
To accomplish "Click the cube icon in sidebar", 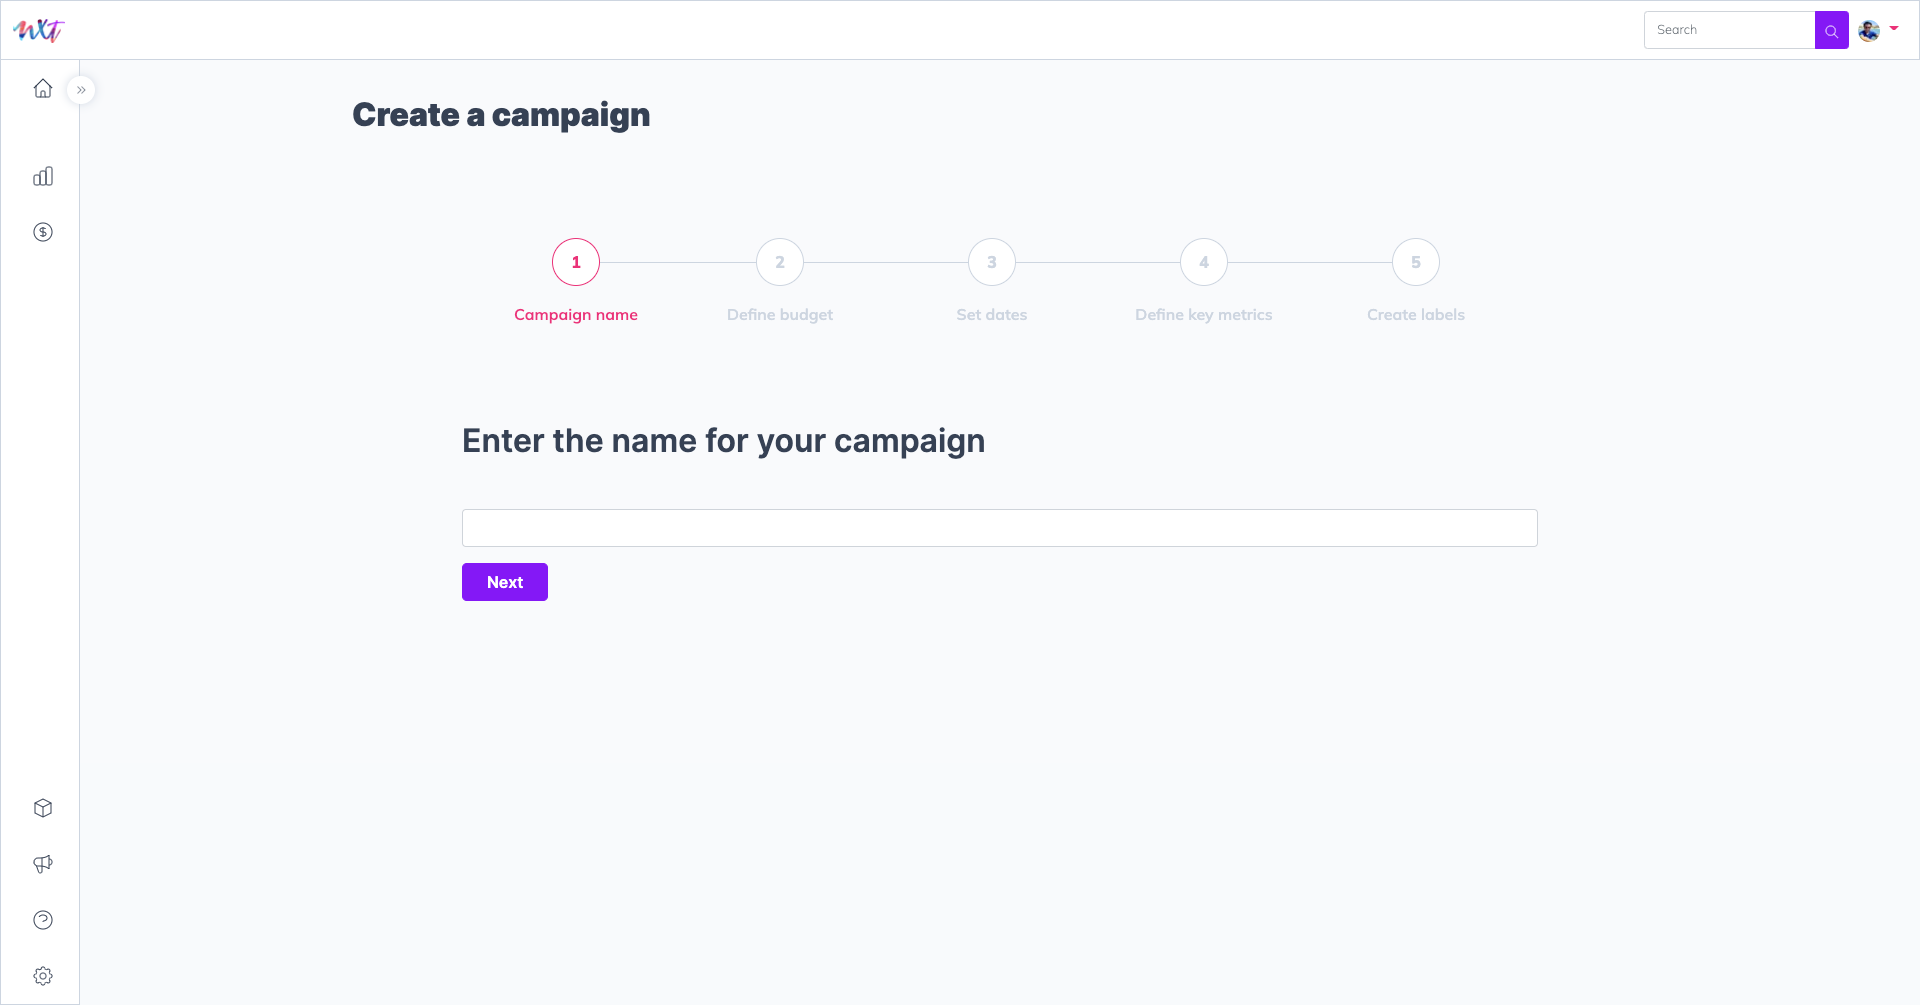I will [43, 808].
